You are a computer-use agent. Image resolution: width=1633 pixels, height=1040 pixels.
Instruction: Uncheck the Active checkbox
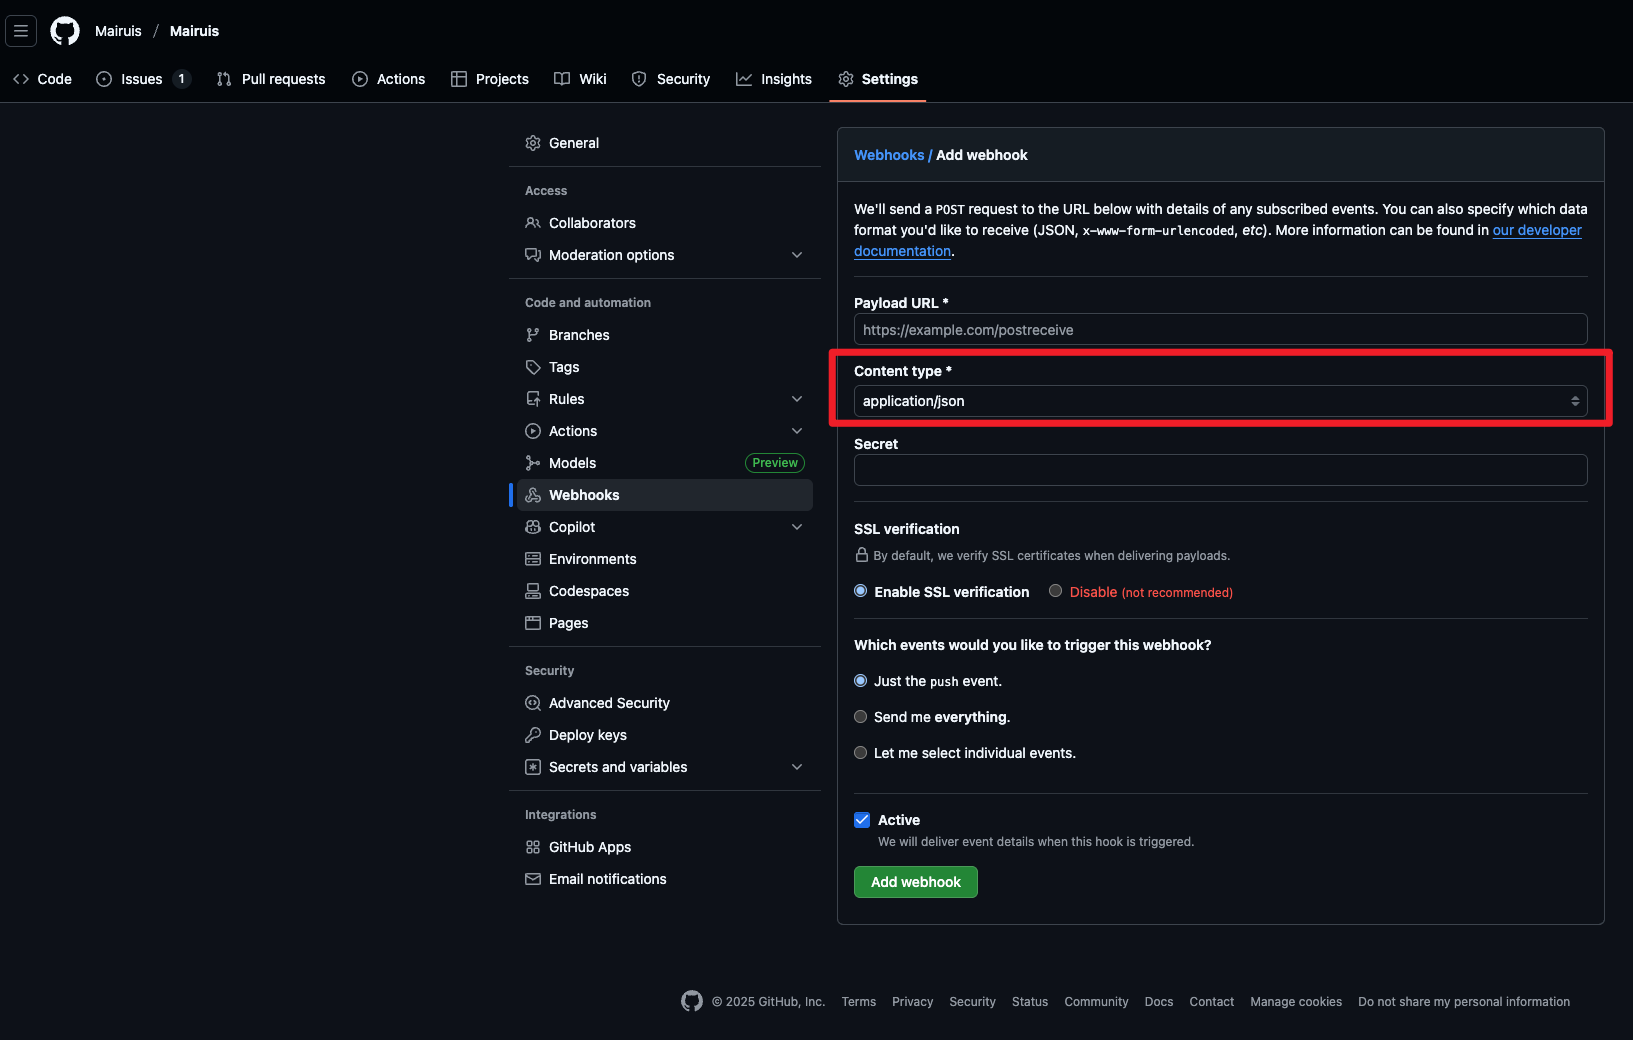click(862, 820)
